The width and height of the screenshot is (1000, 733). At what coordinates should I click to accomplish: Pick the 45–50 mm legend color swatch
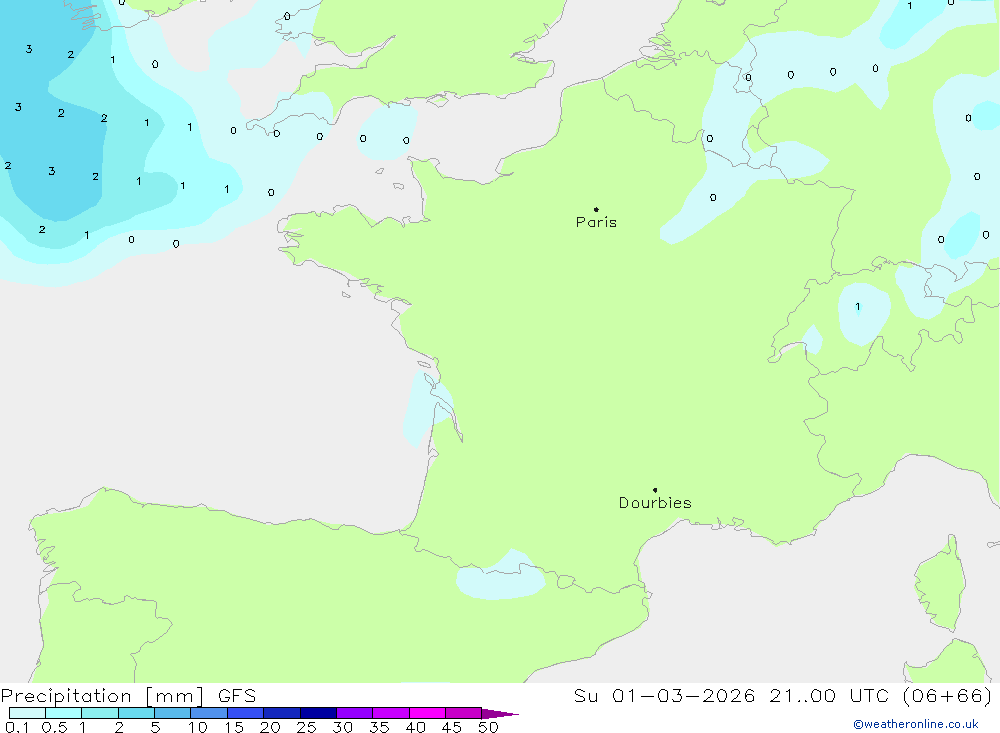coord(464,713)
